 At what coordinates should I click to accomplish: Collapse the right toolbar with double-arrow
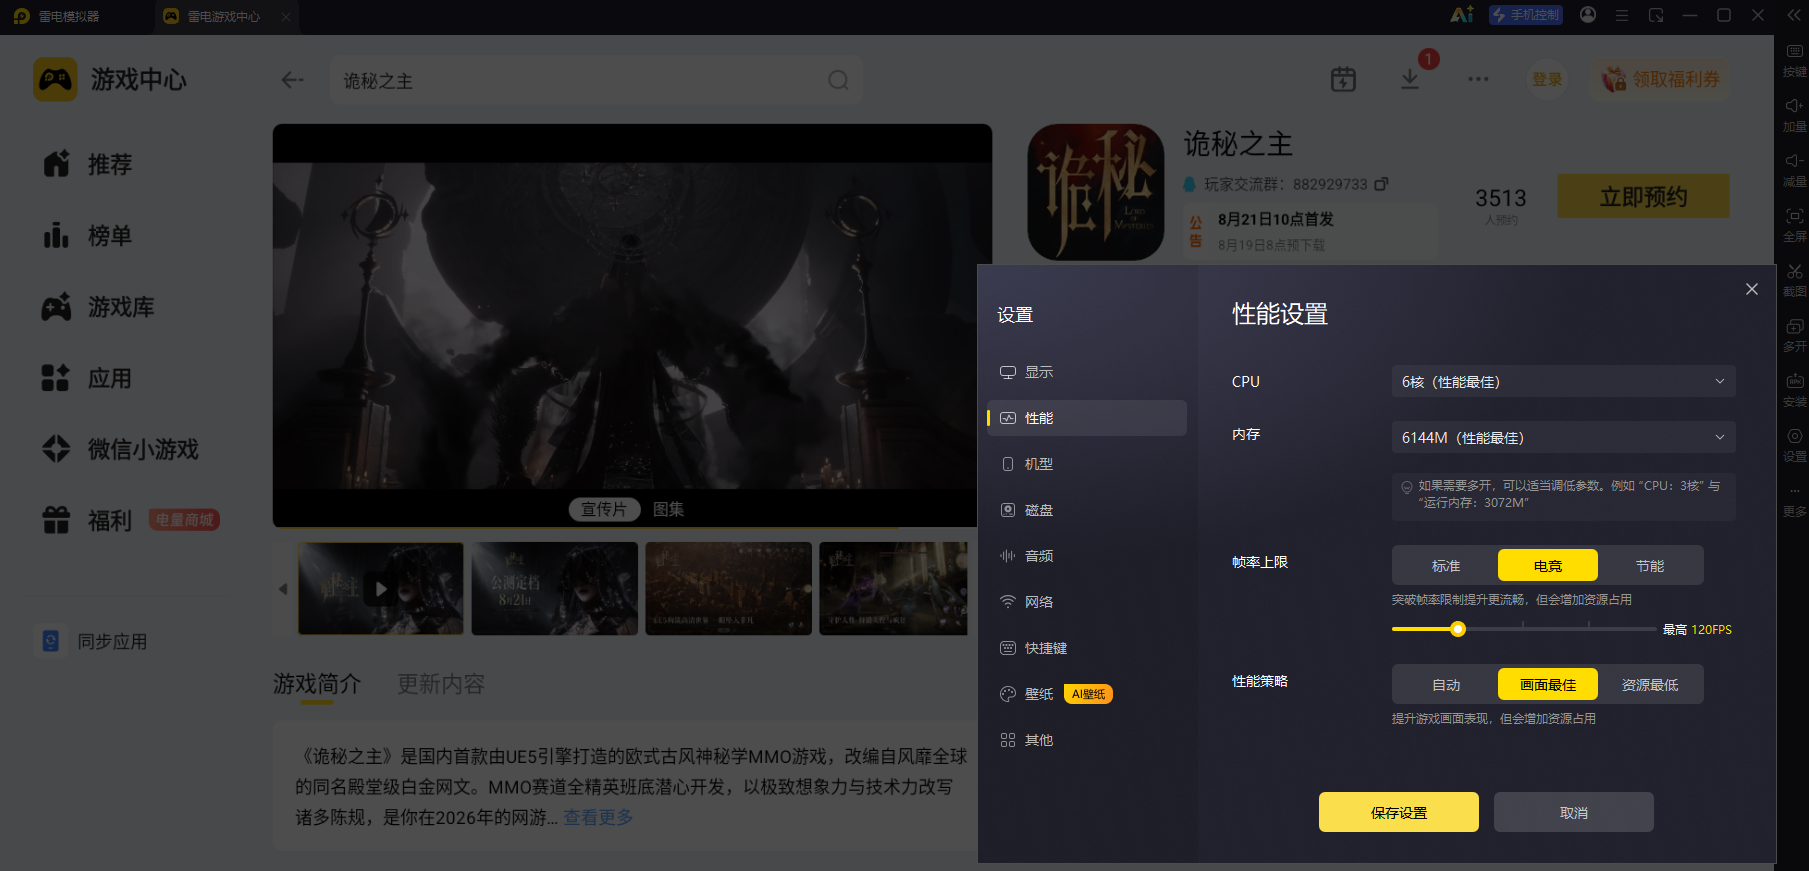1793,15
